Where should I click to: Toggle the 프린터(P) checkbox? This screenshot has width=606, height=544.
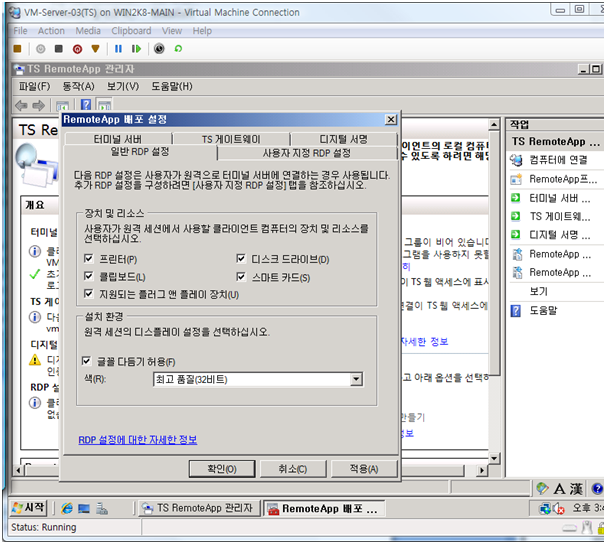point(89,258)
